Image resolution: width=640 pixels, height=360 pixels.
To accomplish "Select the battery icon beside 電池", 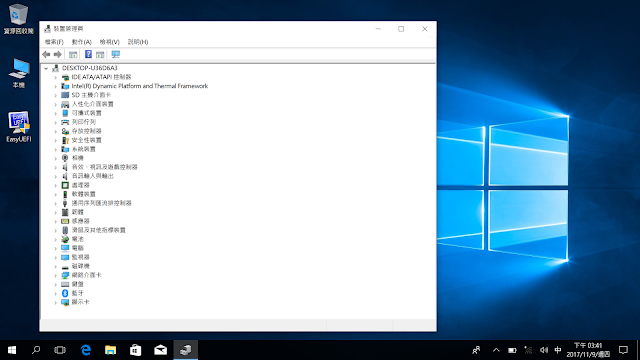I will [x=65, y=239].
